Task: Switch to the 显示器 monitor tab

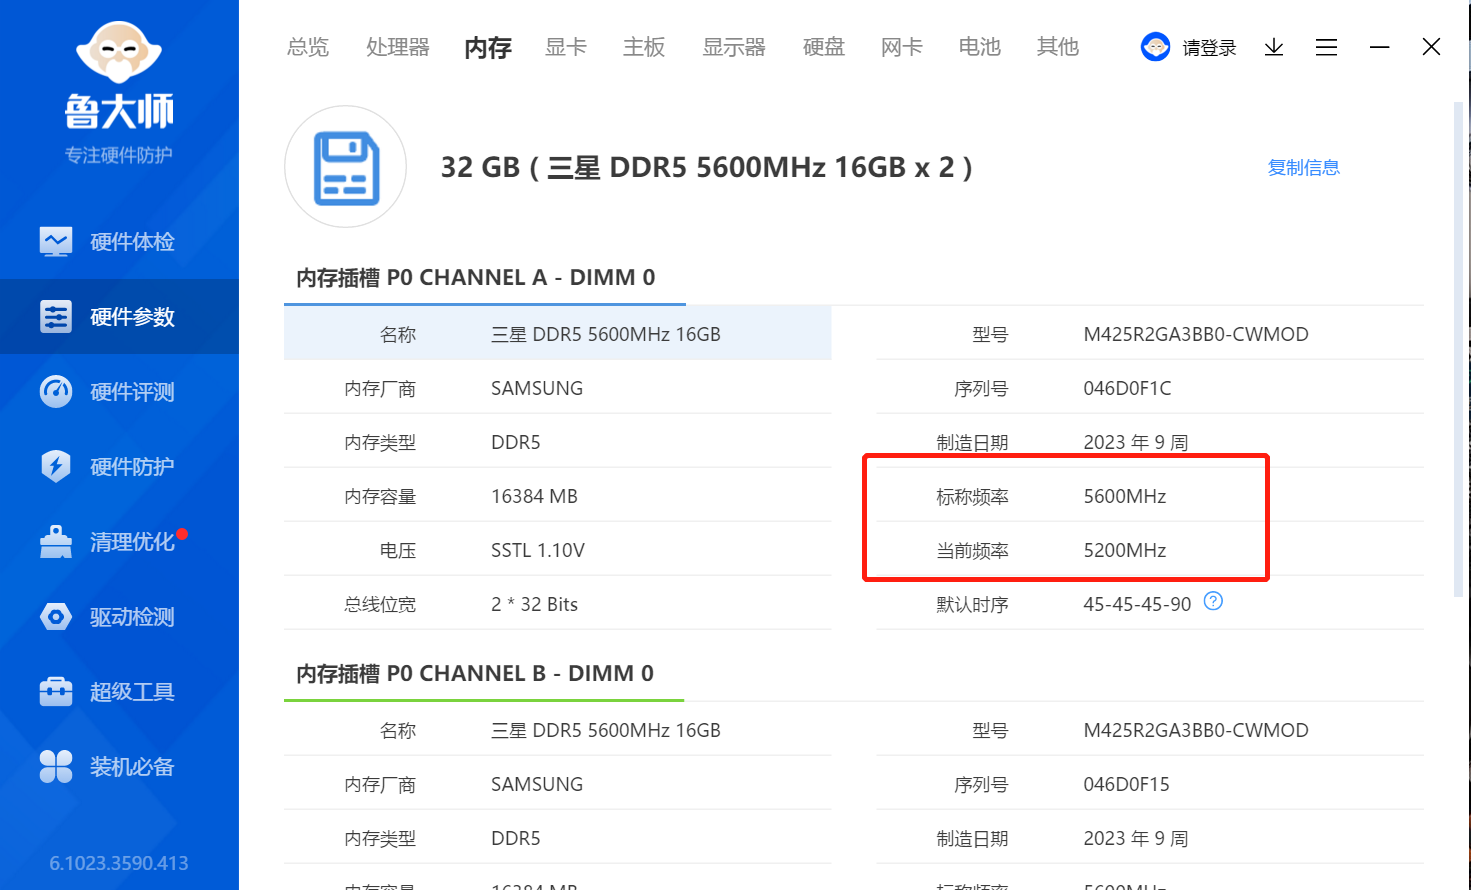Action: pyautogui.click(x=734, y=47)
